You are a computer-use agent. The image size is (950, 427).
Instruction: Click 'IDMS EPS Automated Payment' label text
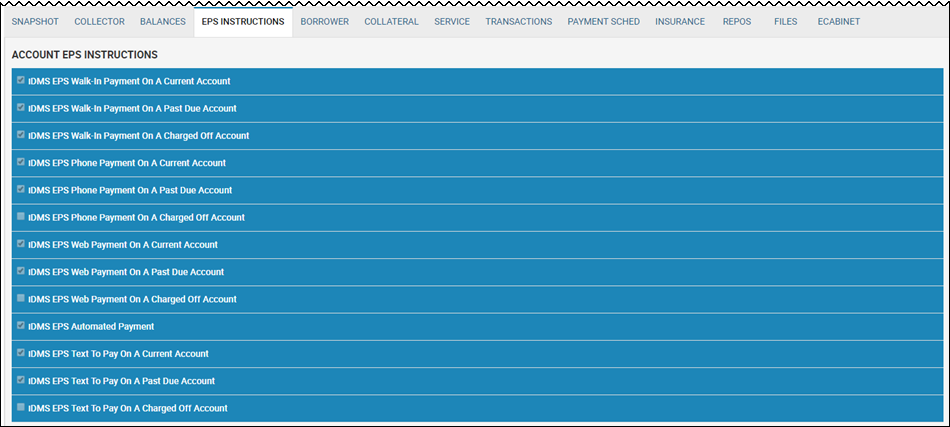pyautogui.click(x=91, y=326)
